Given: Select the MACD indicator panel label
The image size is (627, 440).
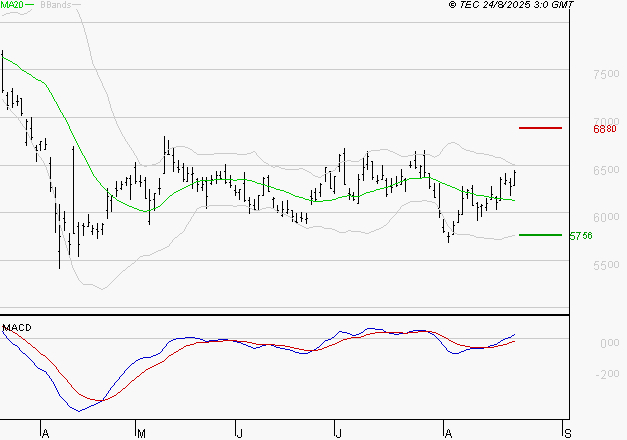Looking at the screenshot, I should click(17, 328).
